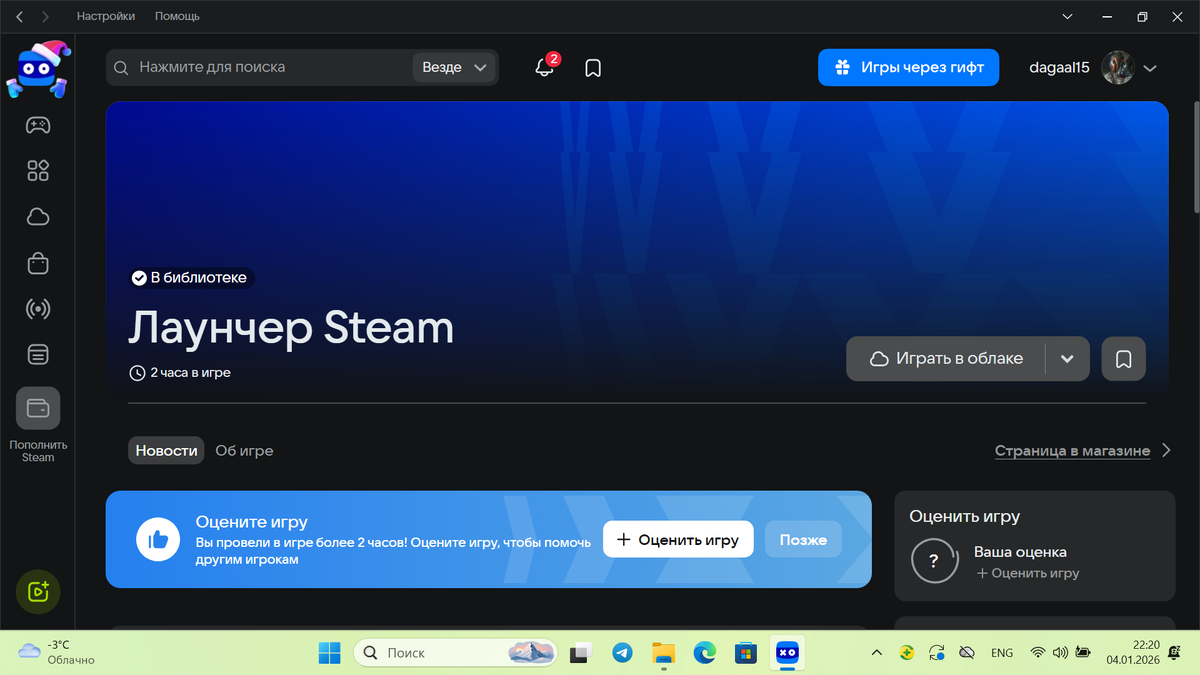Open the shopping bag store section

point(38,263)
